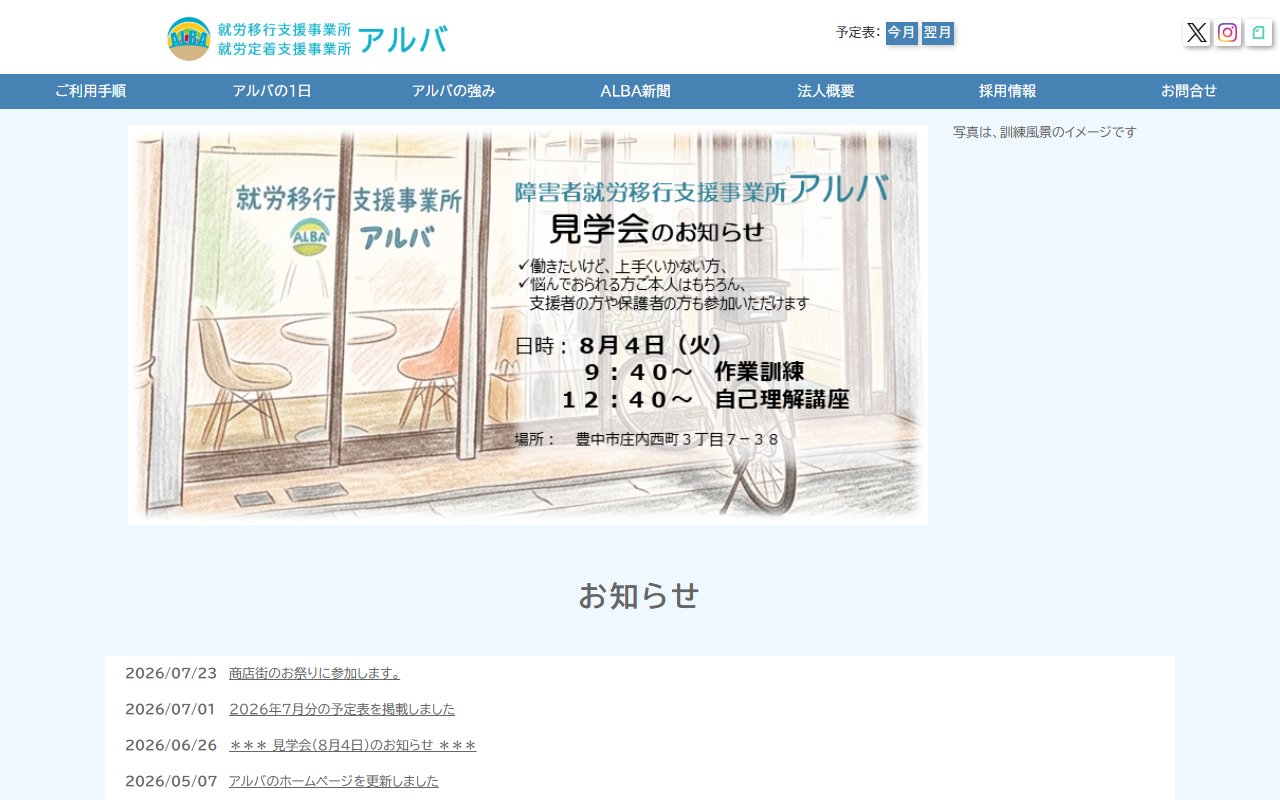Viewport: 1280px width, 800px height.
Task: Go to 法人概要 page
Action: point(826,91)
